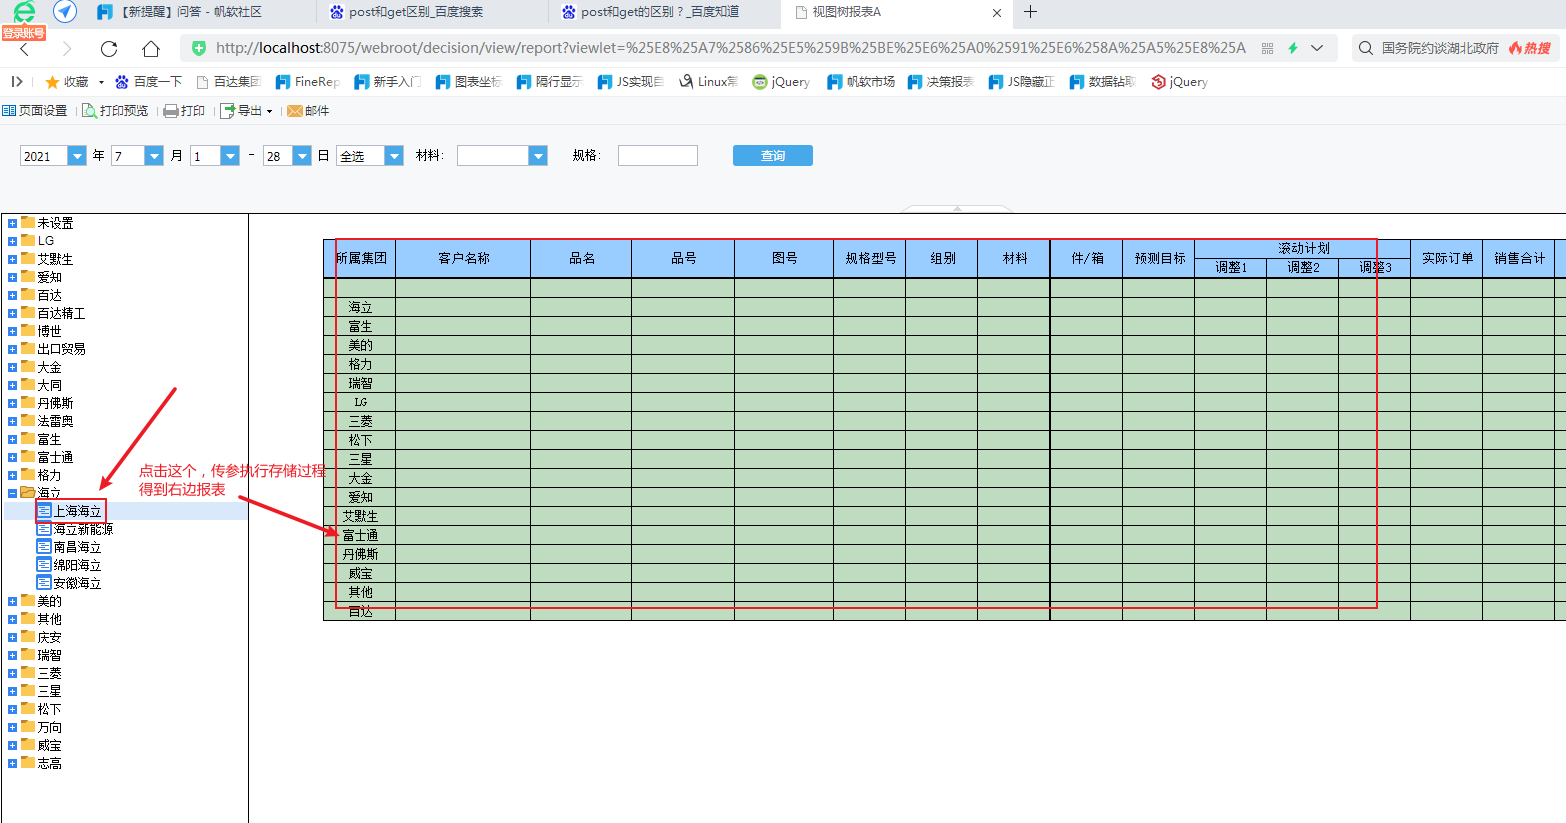Open a new browser tab with plus
This screenshot has width=1566, height=823.
[x=1031, y=12]
